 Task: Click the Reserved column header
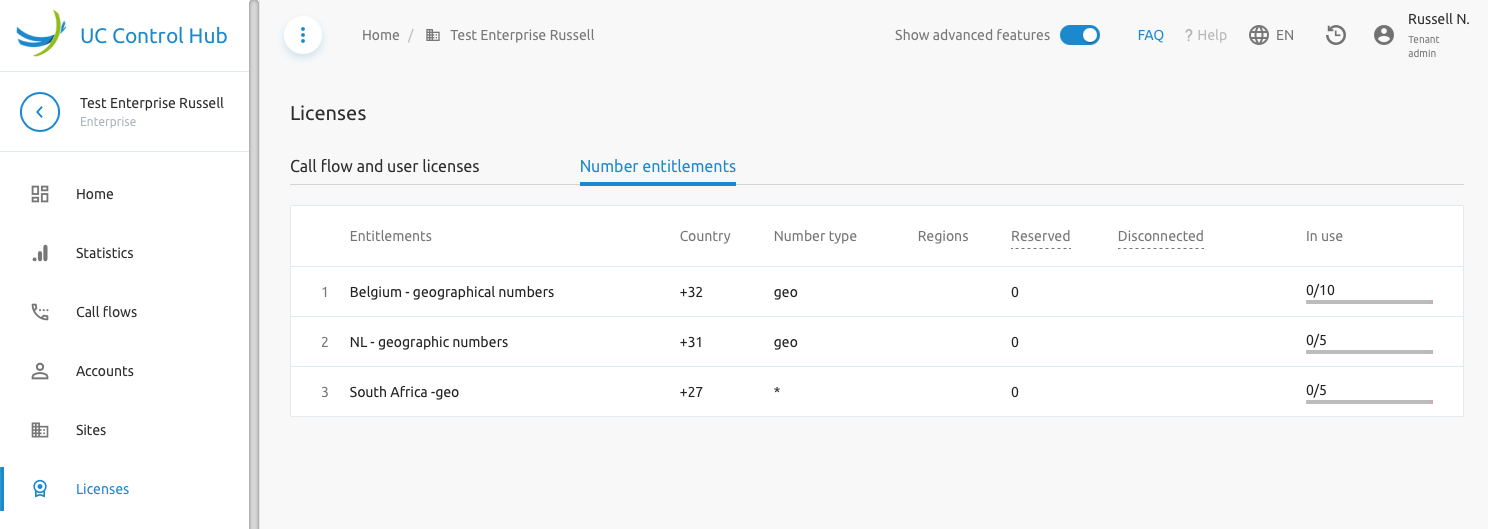click(x=1041, y=237)
